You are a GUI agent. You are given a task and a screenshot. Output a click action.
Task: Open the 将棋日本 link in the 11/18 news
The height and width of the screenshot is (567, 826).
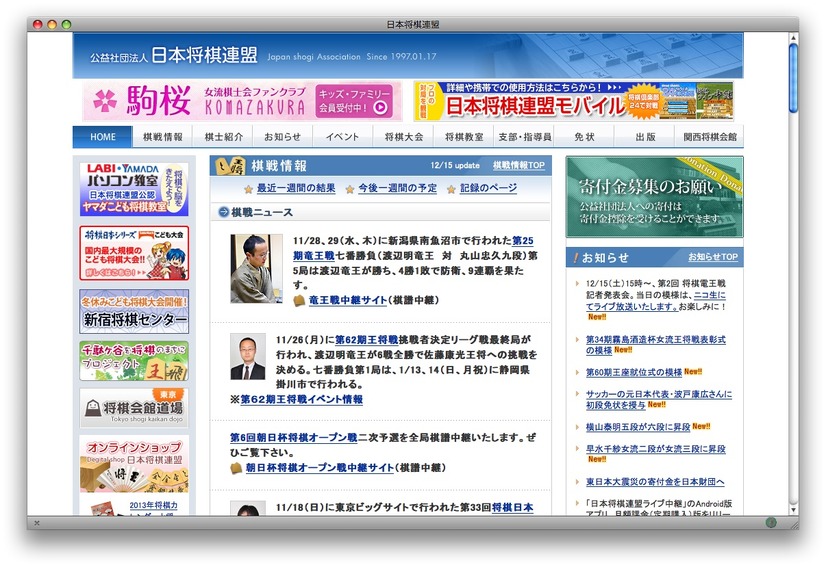[513, 507]
